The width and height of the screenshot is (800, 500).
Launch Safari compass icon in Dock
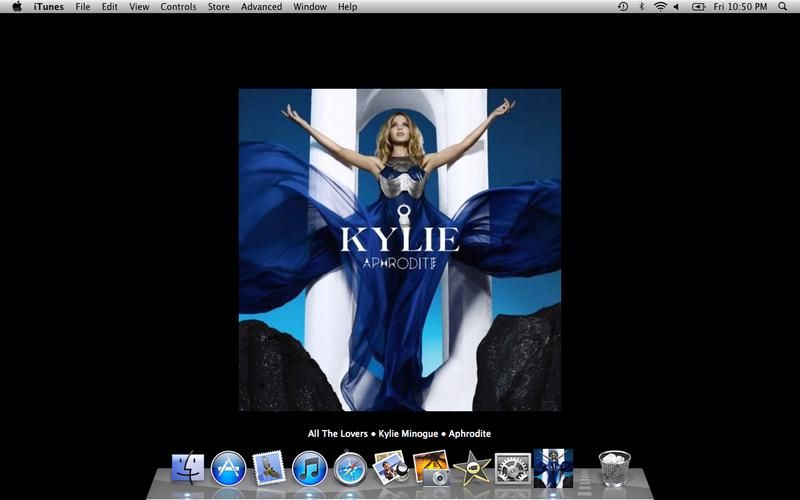pyautogui.click(x=350, y=468)
